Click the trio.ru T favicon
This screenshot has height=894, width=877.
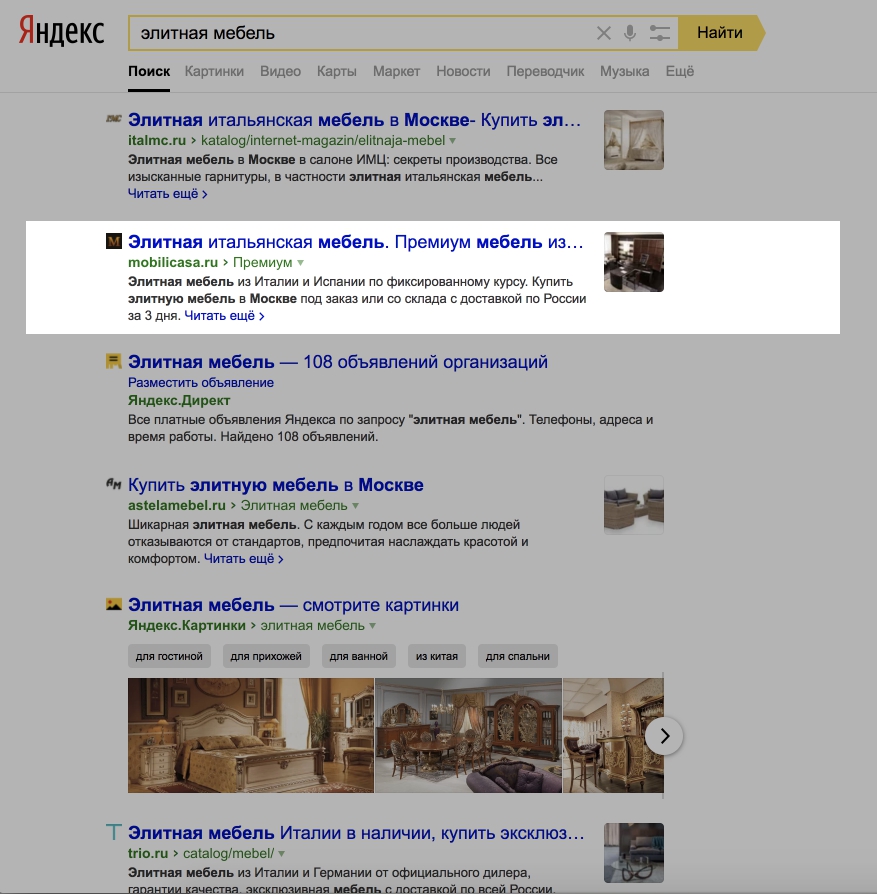(114, 832)
